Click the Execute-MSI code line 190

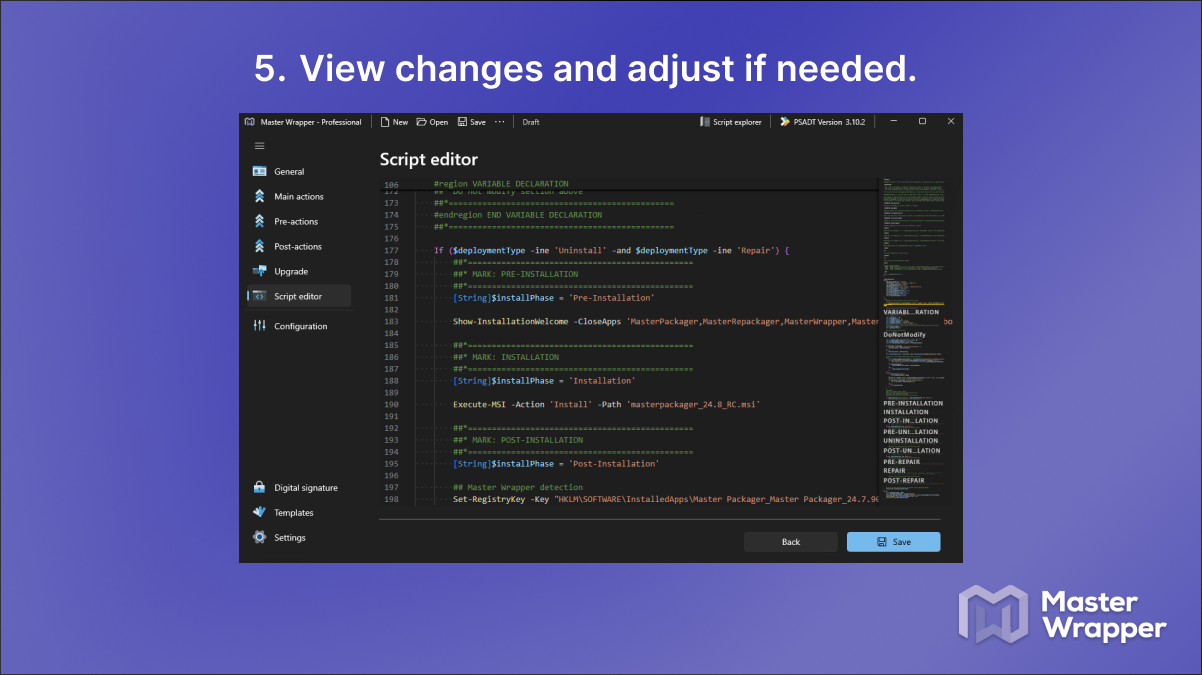click(606, 404)
